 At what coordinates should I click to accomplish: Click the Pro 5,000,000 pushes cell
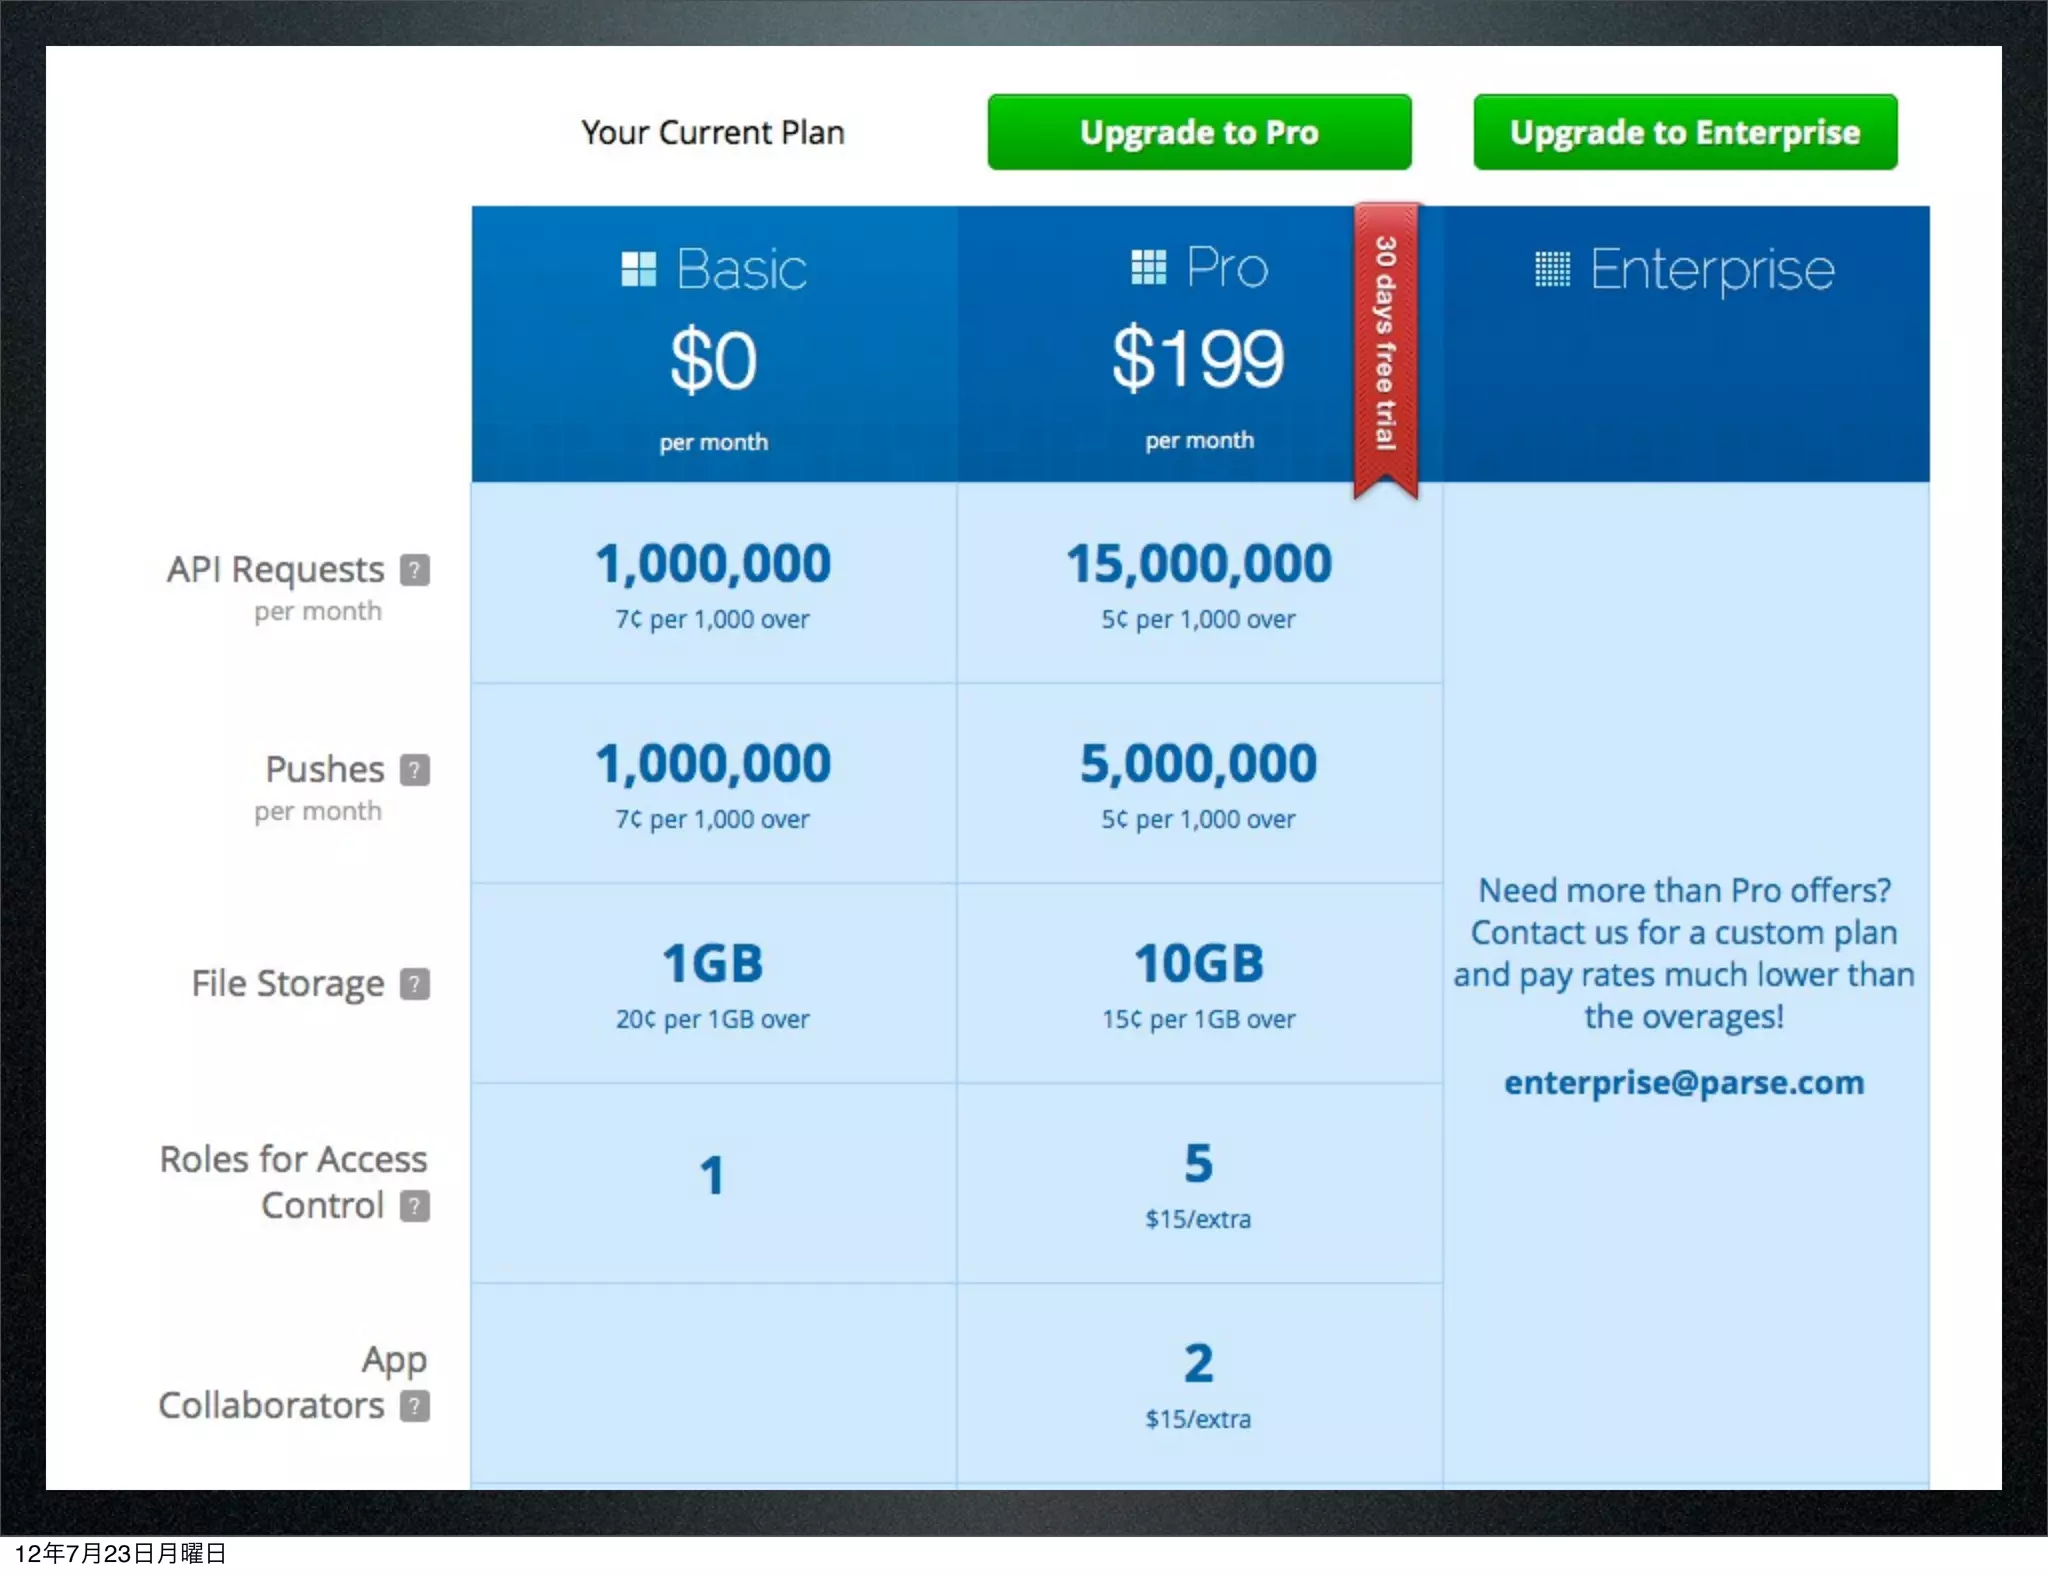click(1198, 783)
